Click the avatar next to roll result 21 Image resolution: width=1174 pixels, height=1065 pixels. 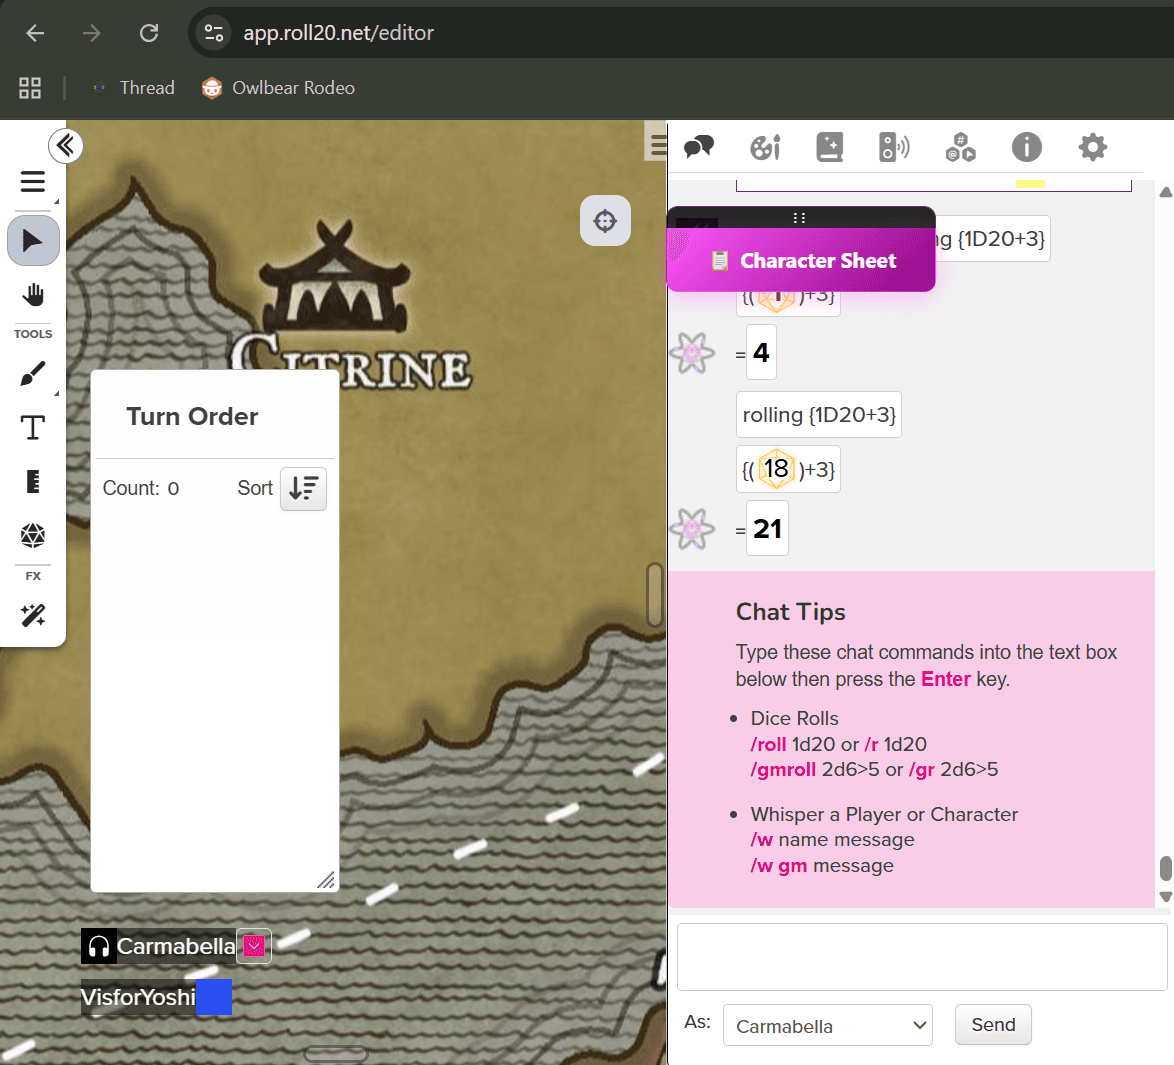(x=693, y=529)
